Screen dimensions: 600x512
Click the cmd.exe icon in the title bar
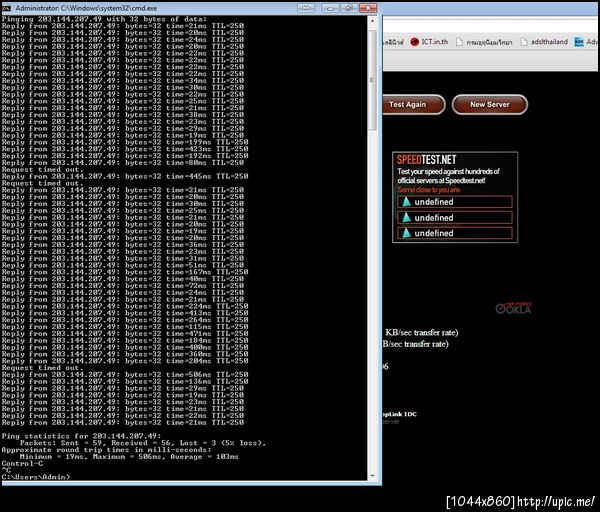click(7, 8)
